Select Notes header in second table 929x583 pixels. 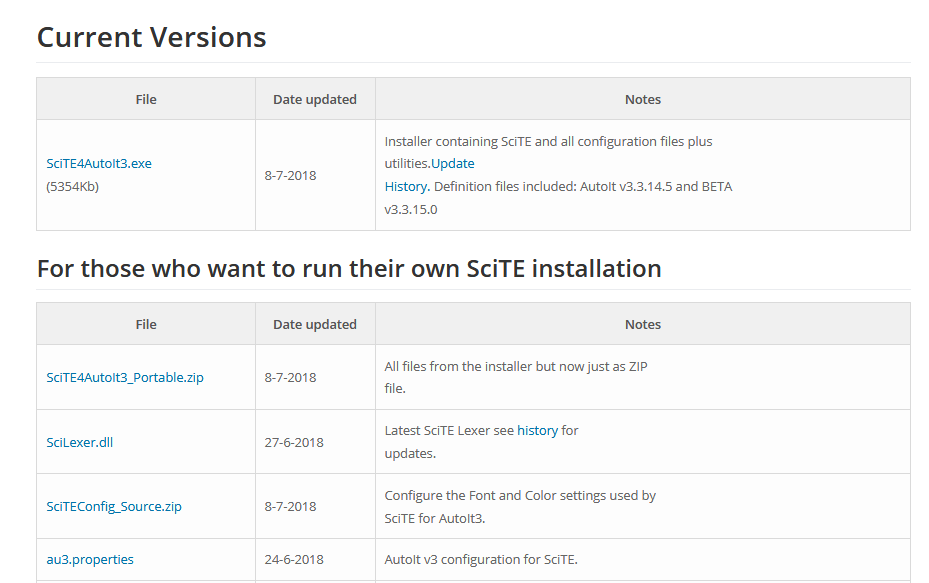tap(643, 325)
